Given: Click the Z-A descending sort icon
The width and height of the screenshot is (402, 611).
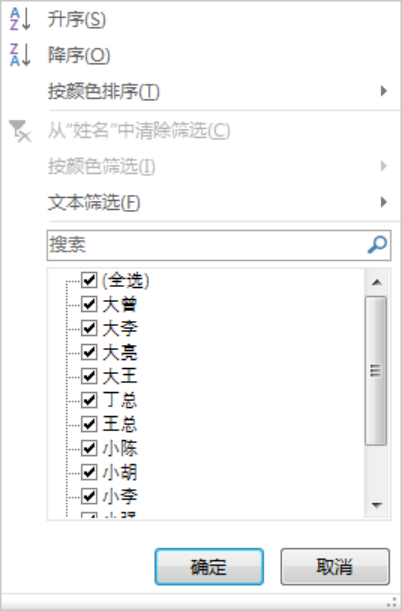Looking at the screenshot, I should pyautogui.click(x=20, y=55).
